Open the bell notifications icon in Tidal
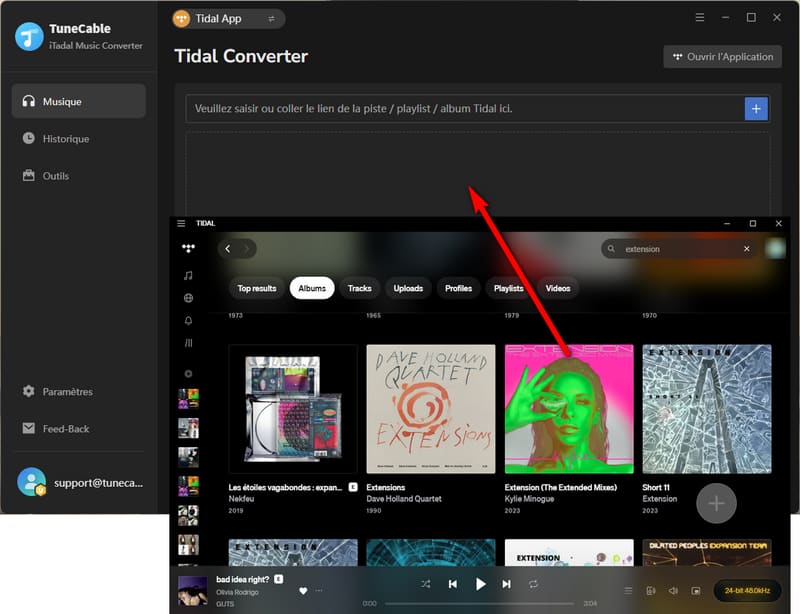 (x=188, y=321)
